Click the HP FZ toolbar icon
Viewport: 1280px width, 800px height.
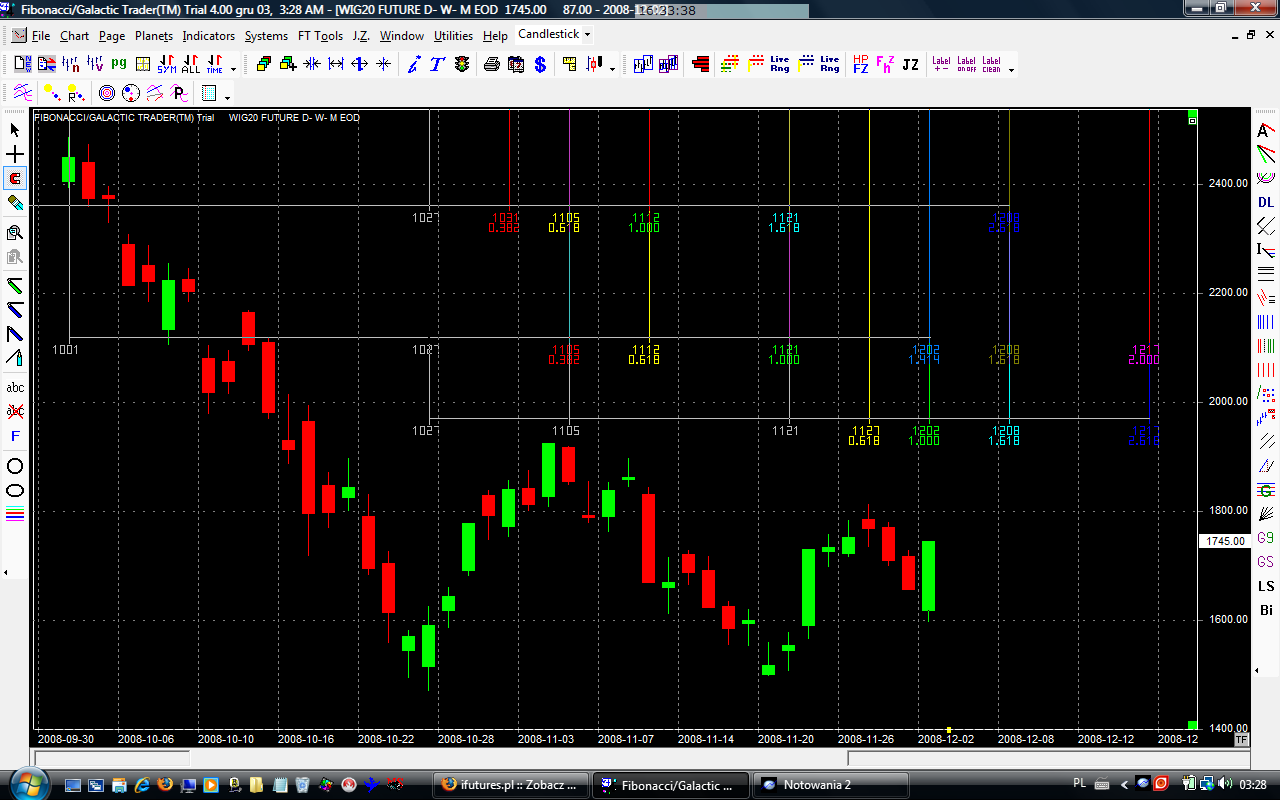coord(860,65)
